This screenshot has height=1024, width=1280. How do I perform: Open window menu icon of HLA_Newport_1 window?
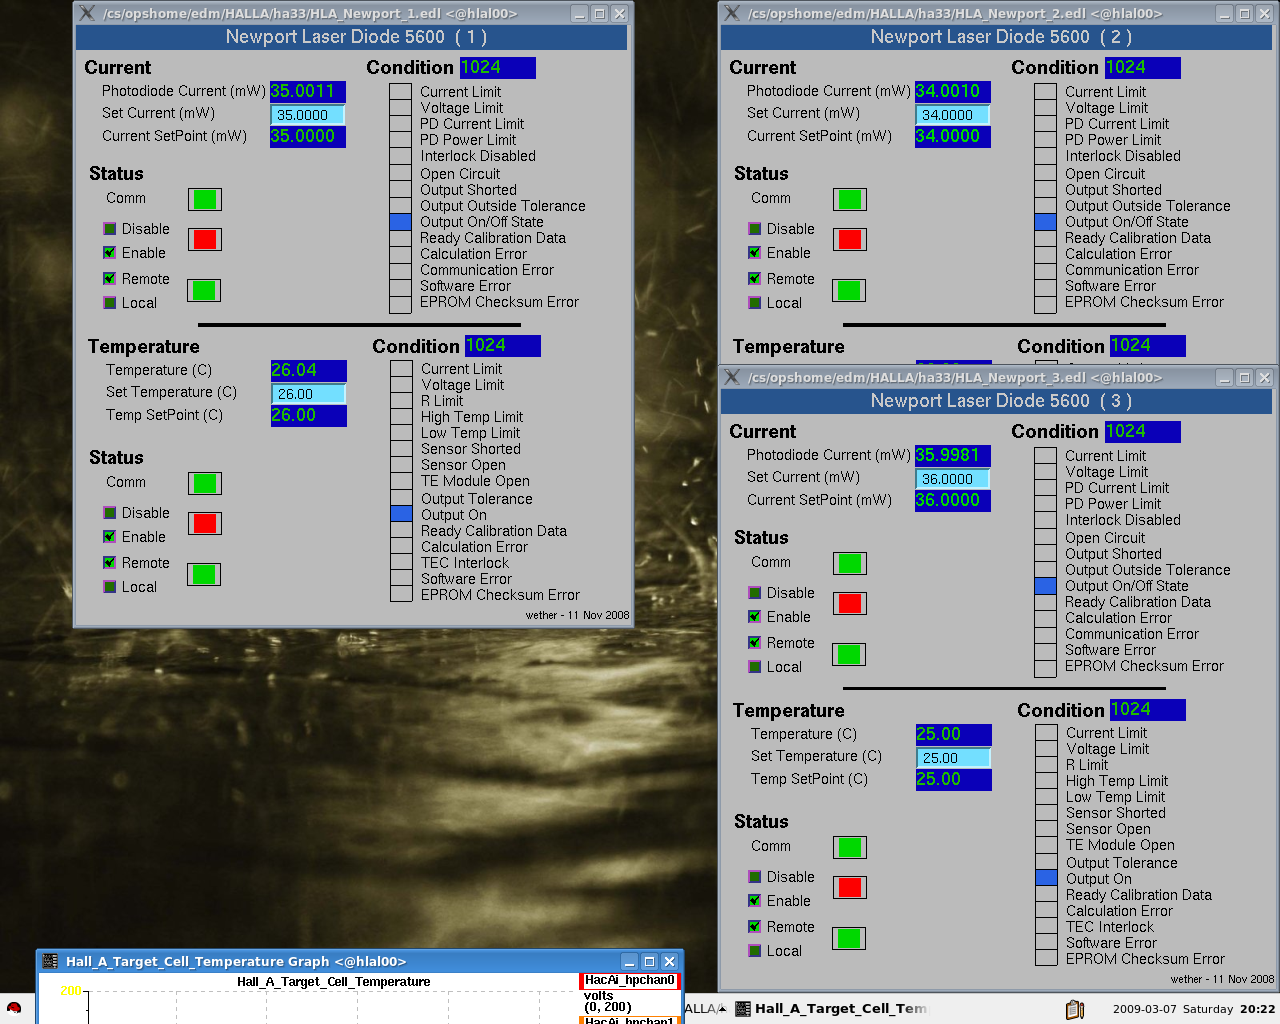click(87, 13)
